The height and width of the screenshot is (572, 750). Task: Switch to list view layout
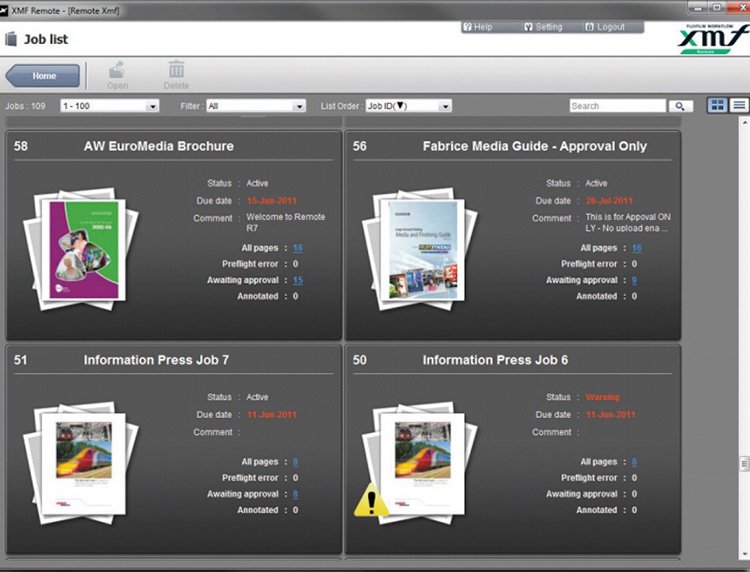pyautogui.click(x=739, y=105)
